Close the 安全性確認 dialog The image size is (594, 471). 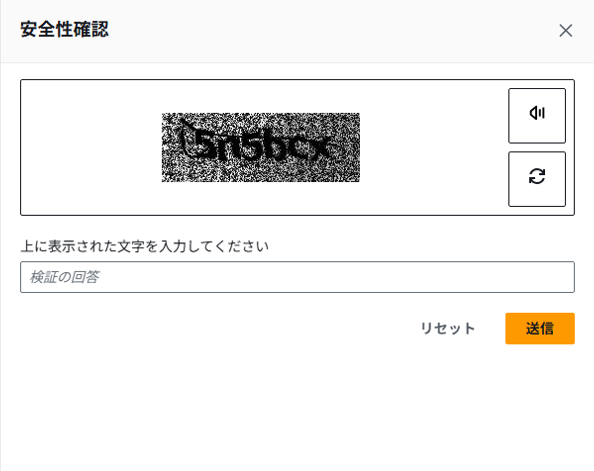(566, 30)
